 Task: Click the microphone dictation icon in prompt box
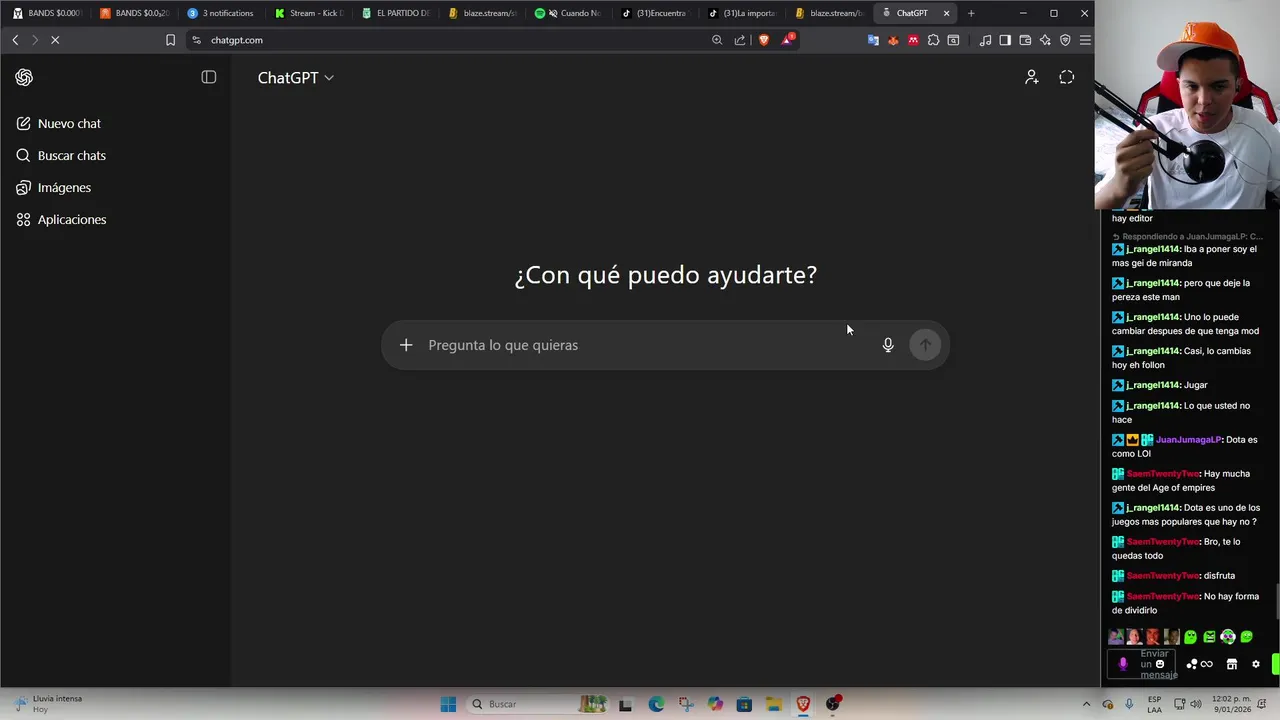(x=888, y=345)
